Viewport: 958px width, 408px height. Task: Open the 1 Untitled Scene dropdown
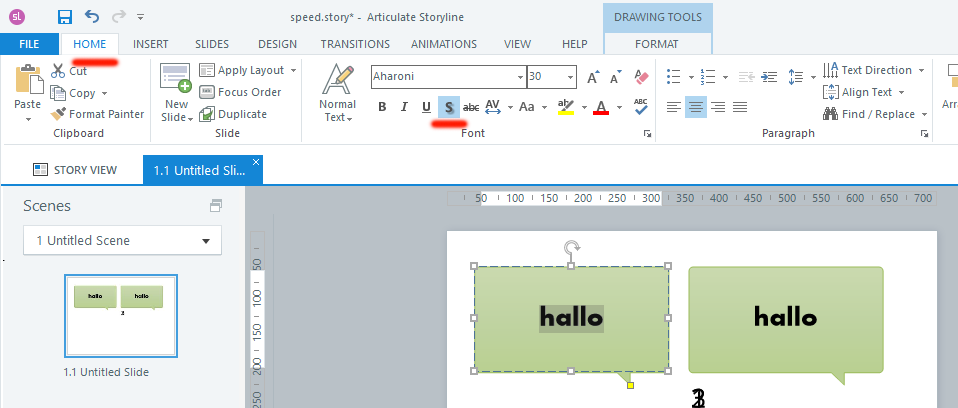[x=122, y=241]
